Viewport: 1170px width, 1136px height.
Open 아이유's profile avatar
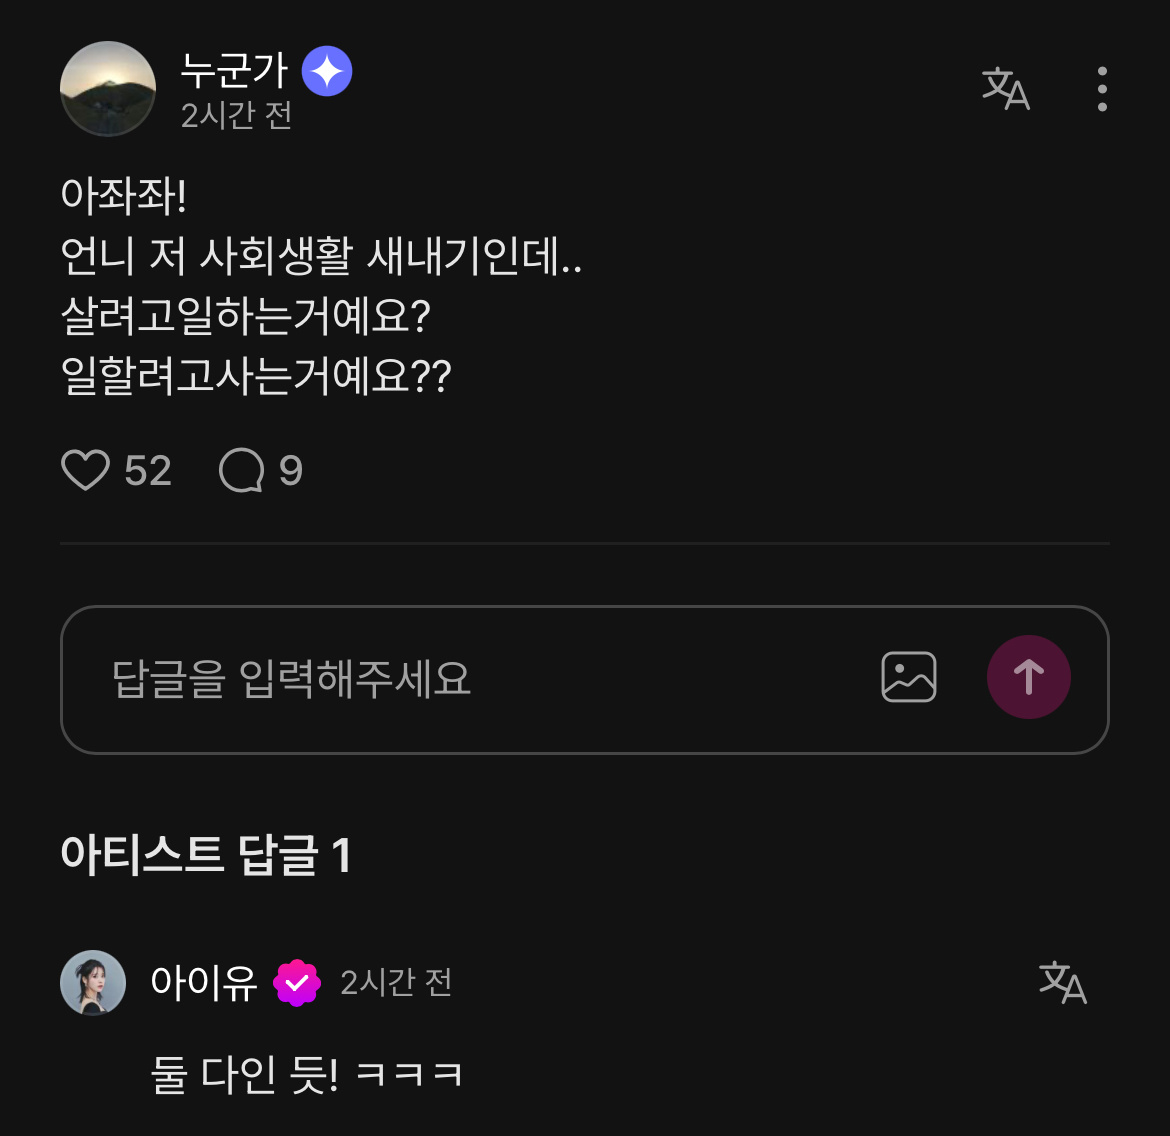(93, 982)
